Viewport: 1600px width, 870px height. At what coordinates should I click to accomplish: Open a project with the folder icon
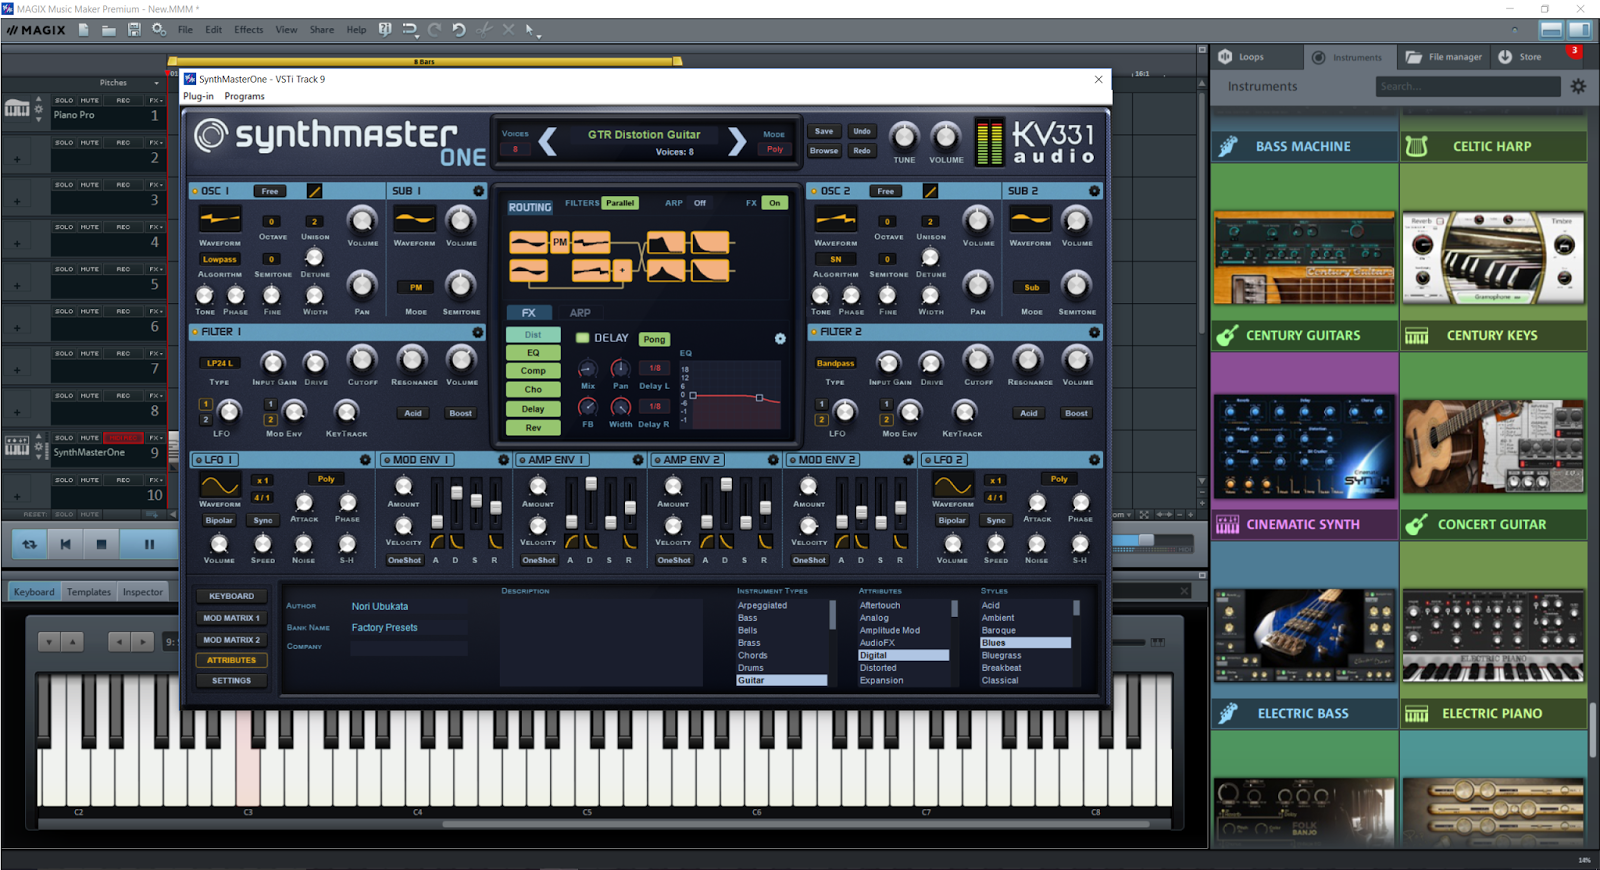[109, 30]
